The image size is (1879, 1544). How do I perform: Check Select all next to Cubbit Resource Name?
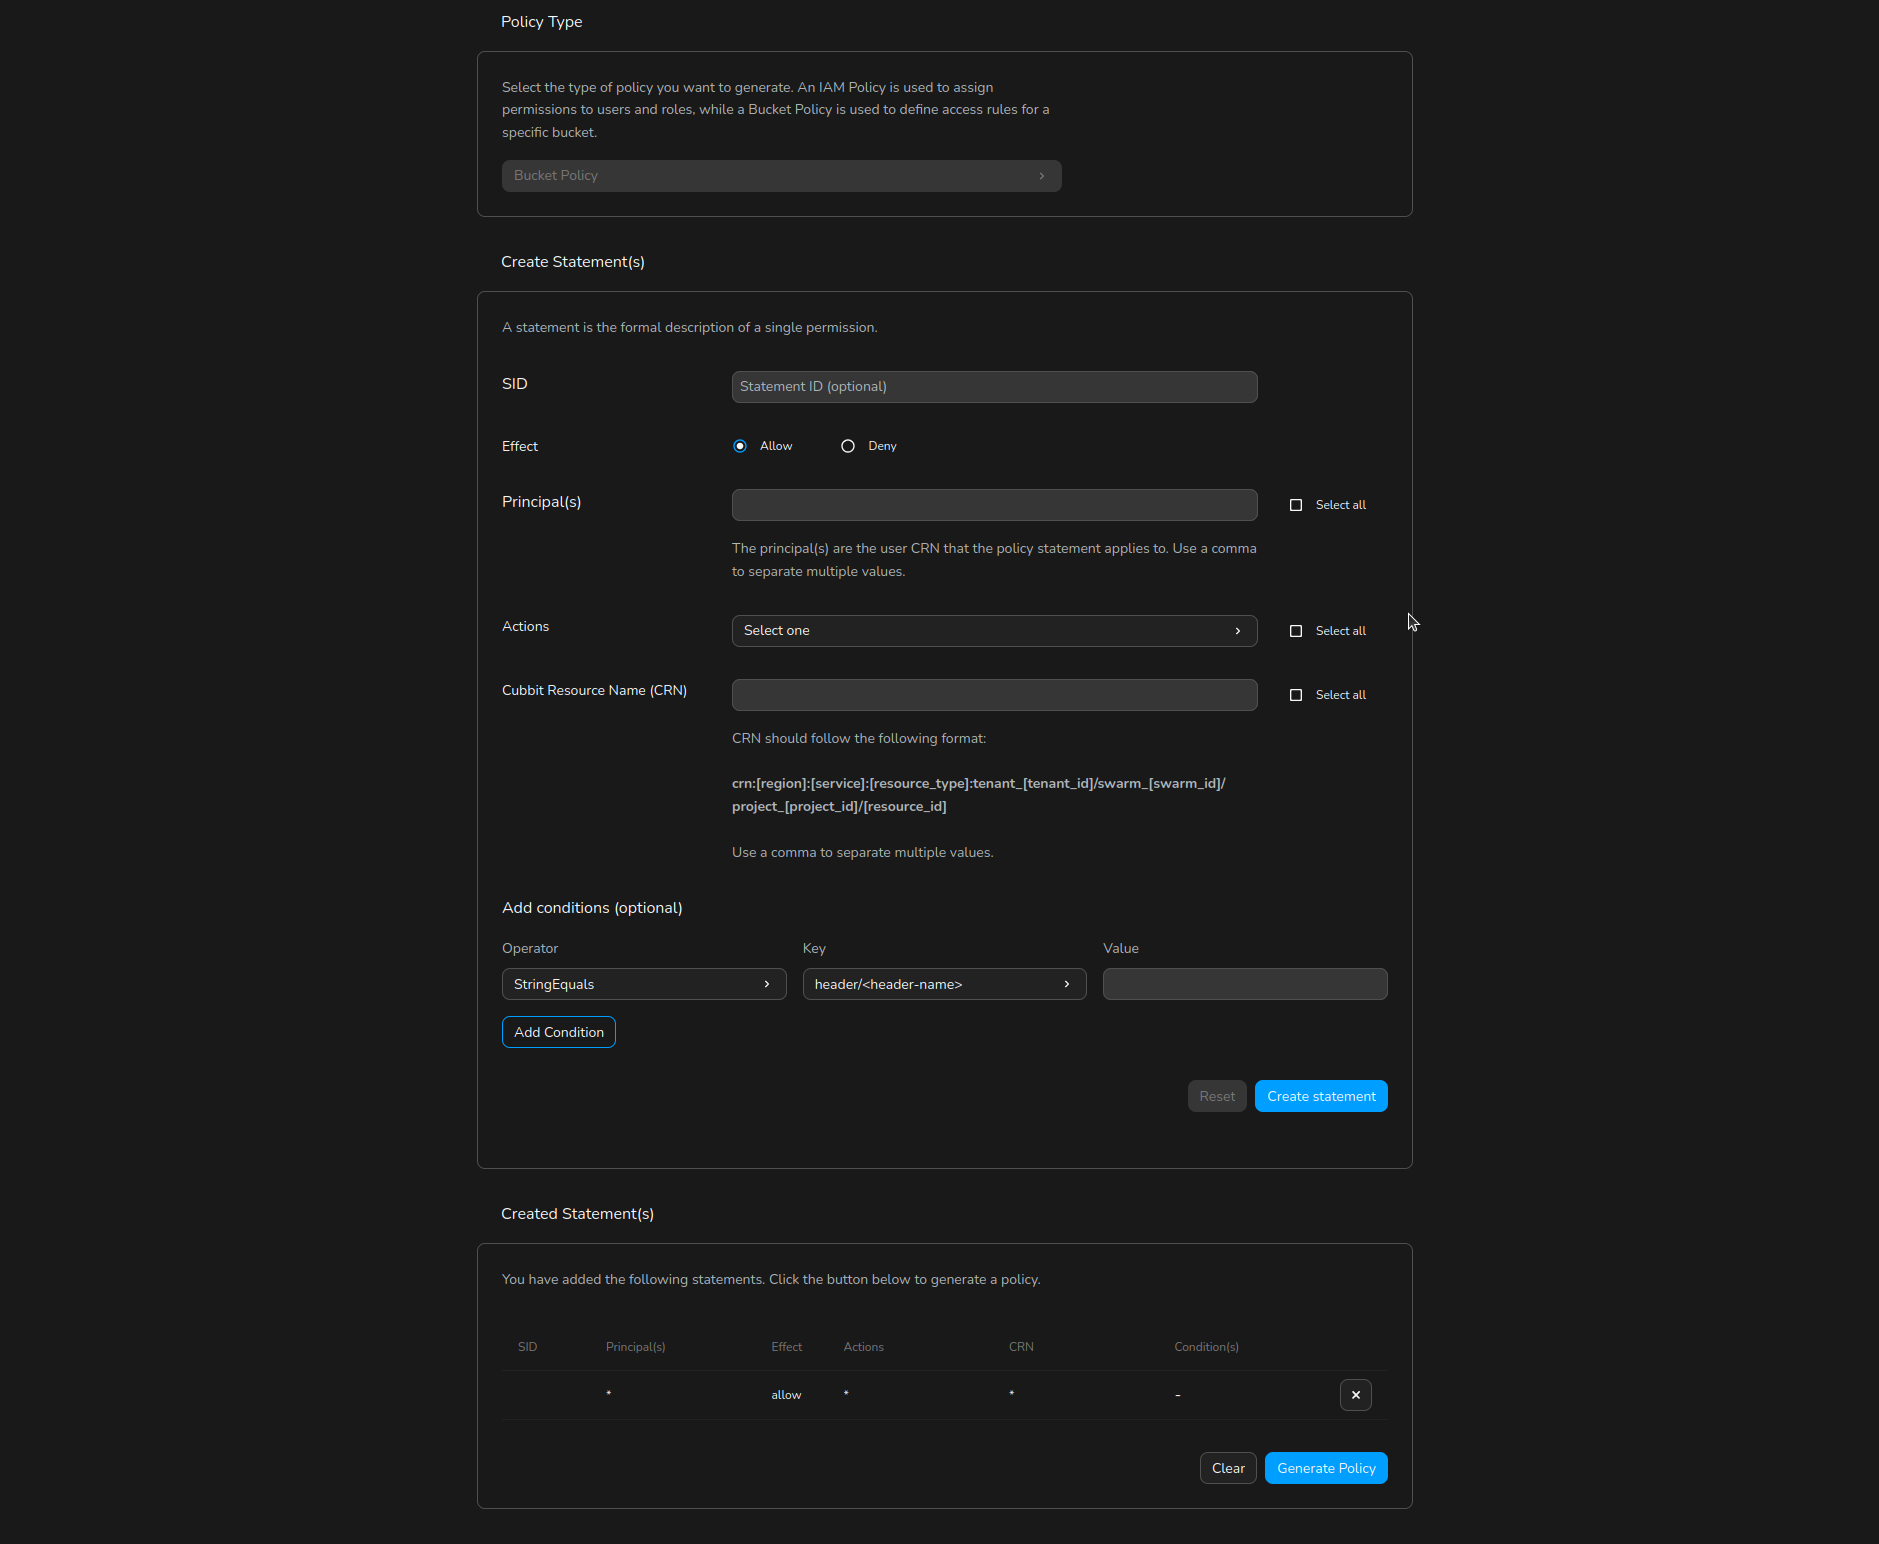pyautogui.click(x=1297, y=695)
